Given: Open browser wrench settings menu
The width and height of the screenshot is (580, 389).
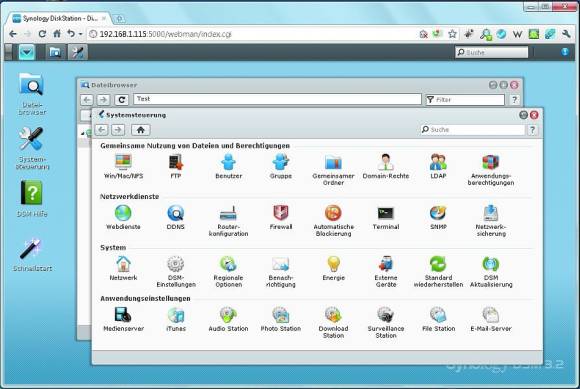Looking at the screenshot, I should tap(566, 34).
